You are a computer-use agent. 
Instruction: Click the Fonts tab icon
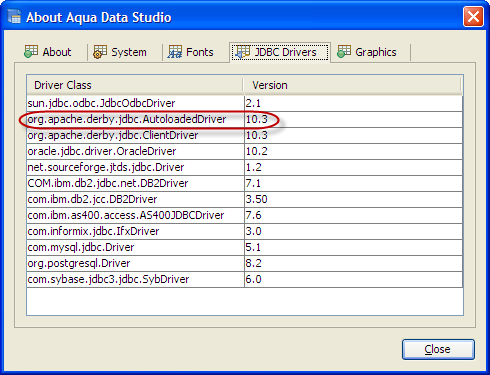(175, 52)
